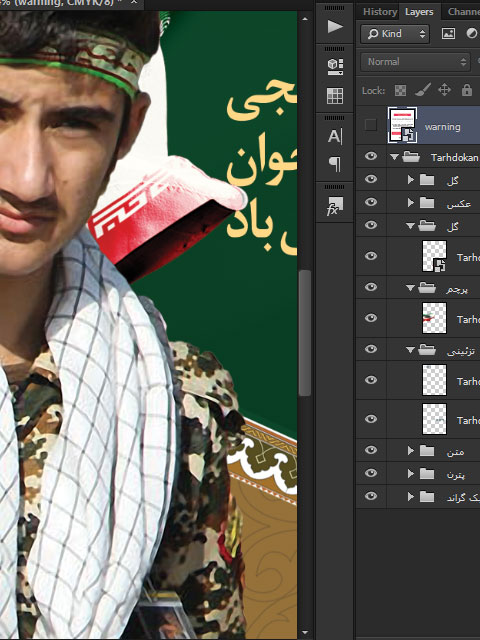This screenshot has height=640, width=480.
Task: Toggle visibility of the پرچم group
Action: point(371,287)
